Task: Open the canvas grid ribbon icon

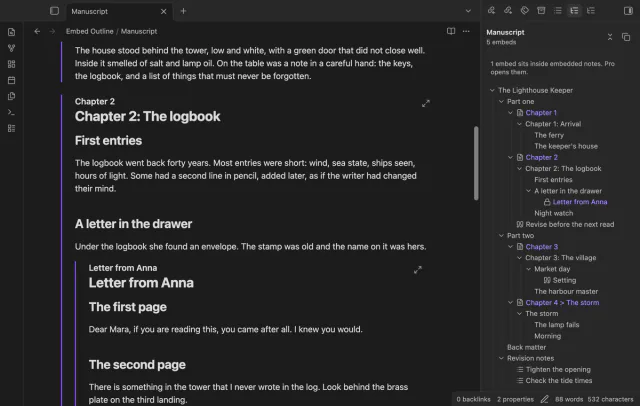Action: 11,64
